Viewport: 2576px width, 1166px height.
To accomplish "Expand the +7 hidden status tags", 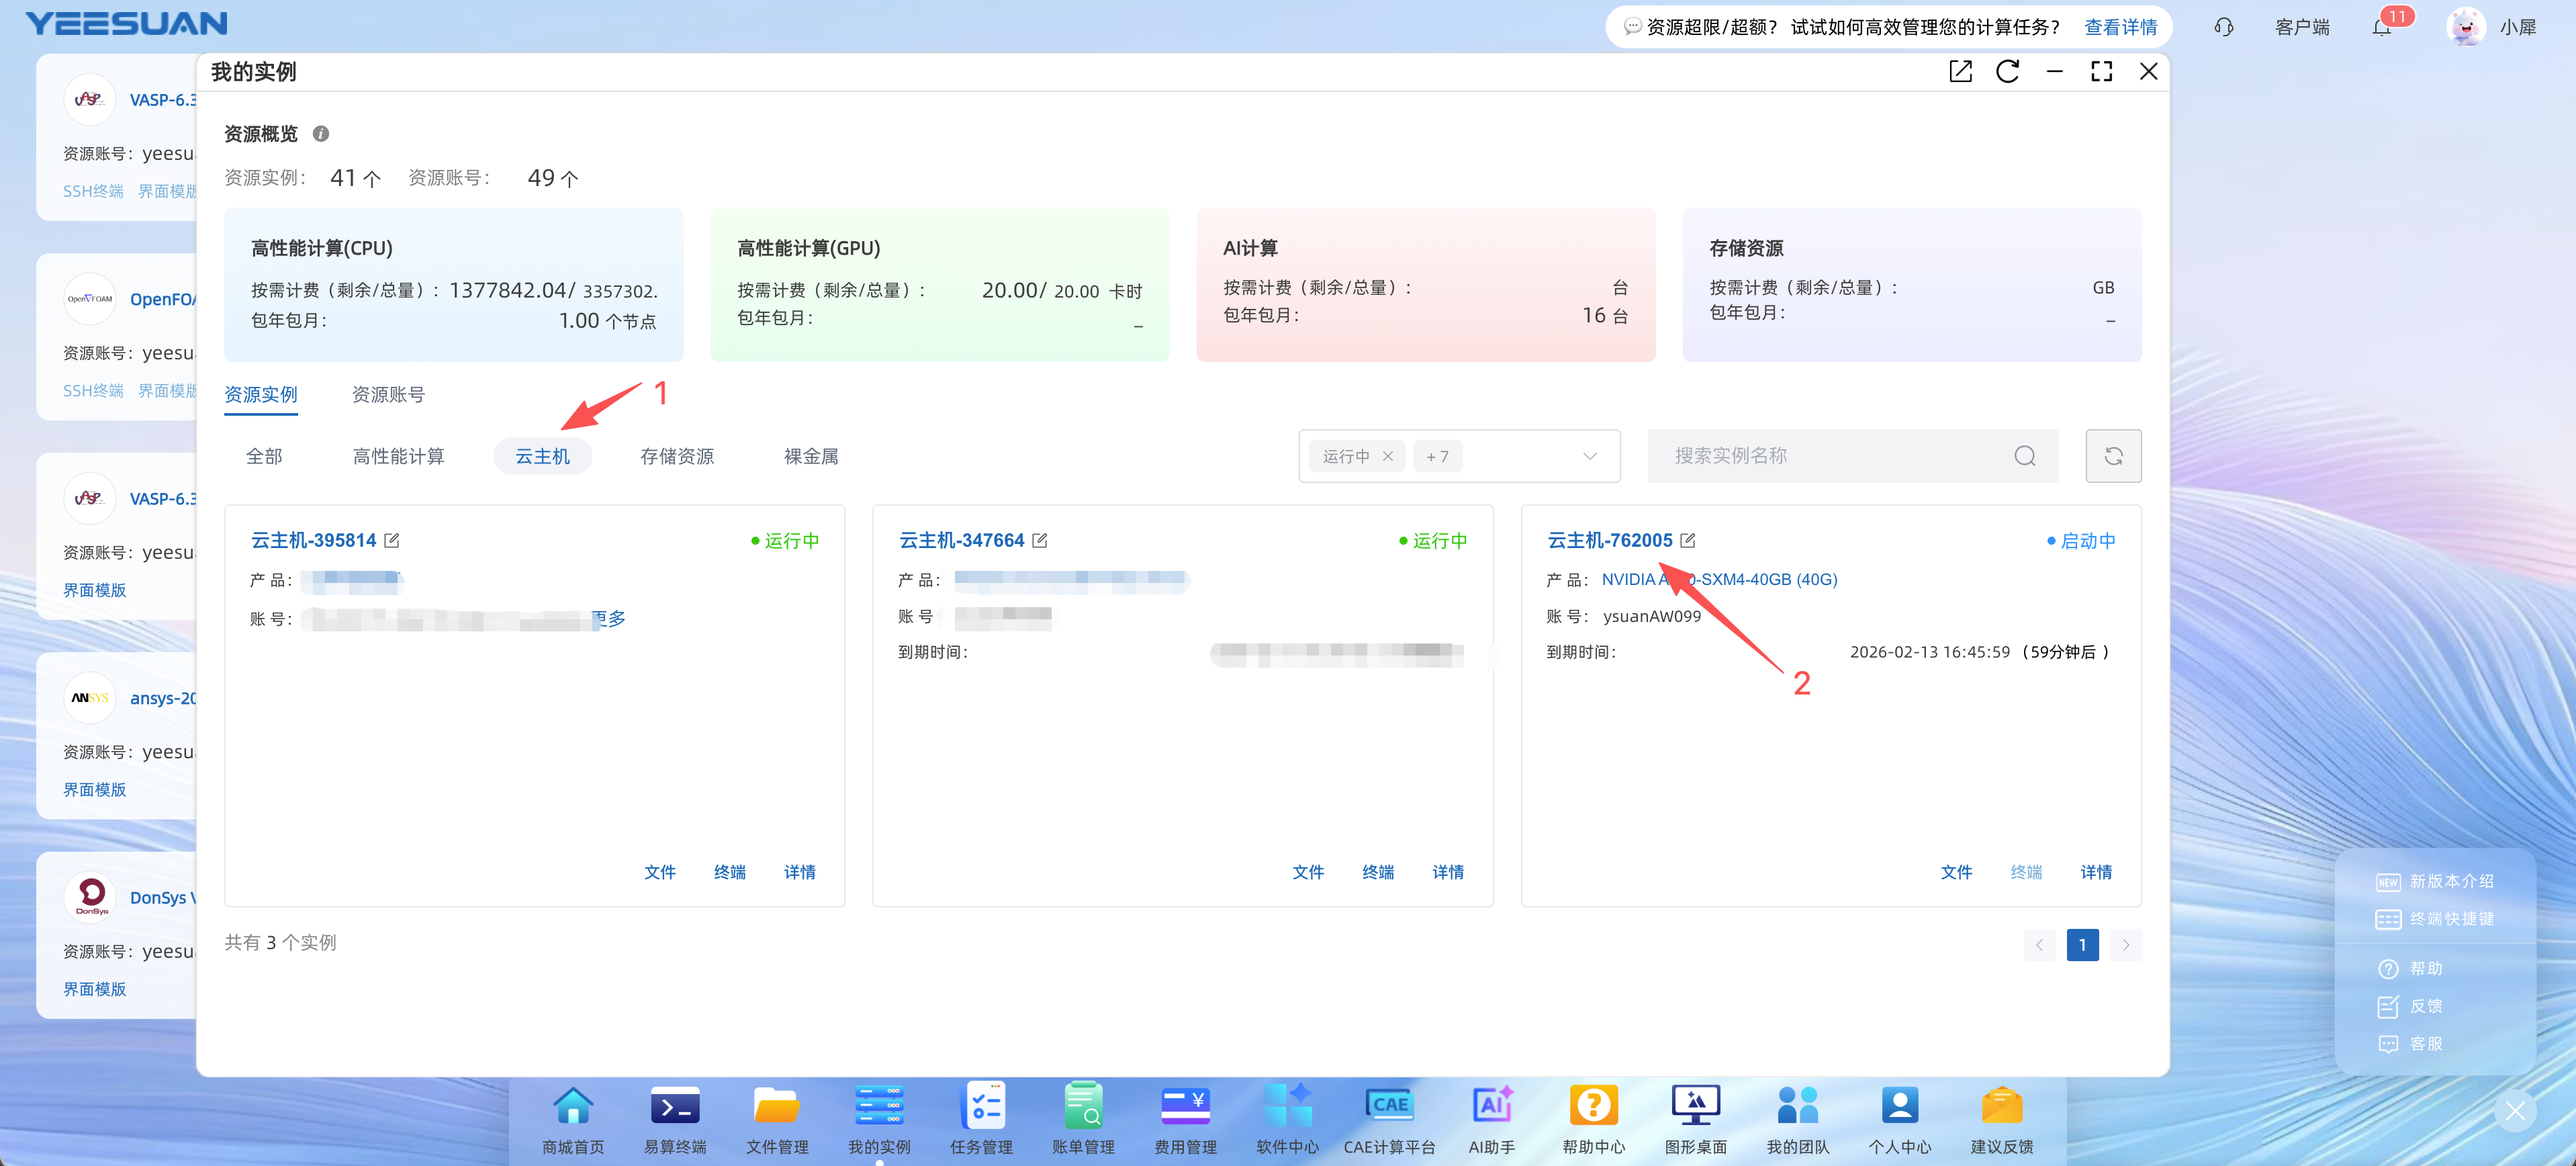I will click(x=1437, y=456).
